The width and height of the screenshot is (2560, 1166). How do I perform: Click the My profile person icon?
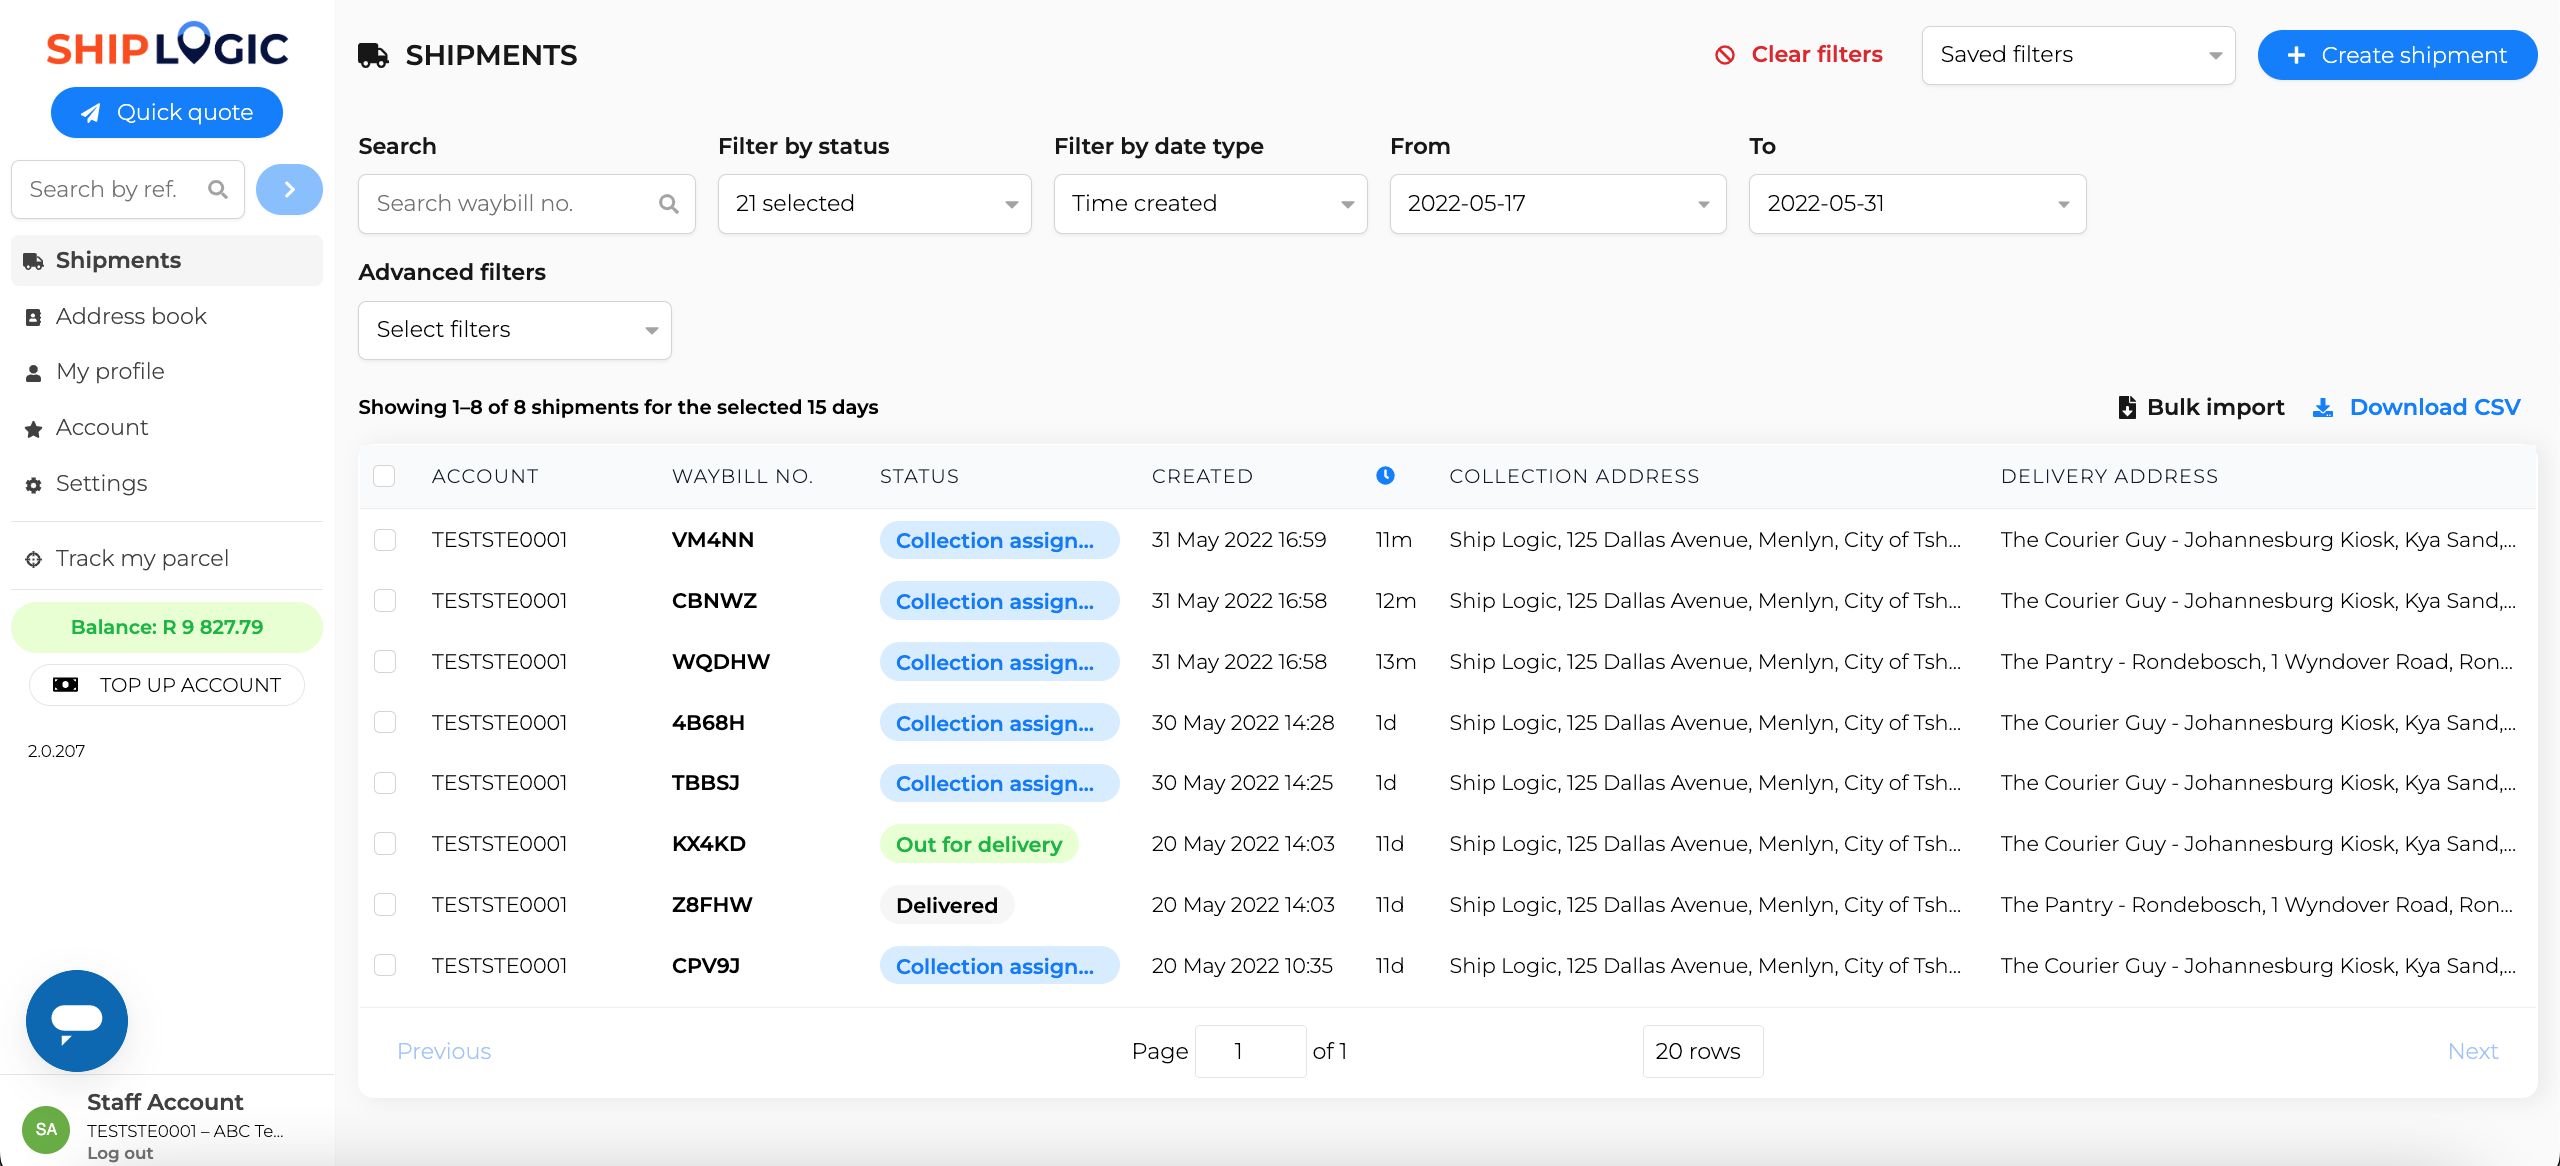tap(33, 373)
